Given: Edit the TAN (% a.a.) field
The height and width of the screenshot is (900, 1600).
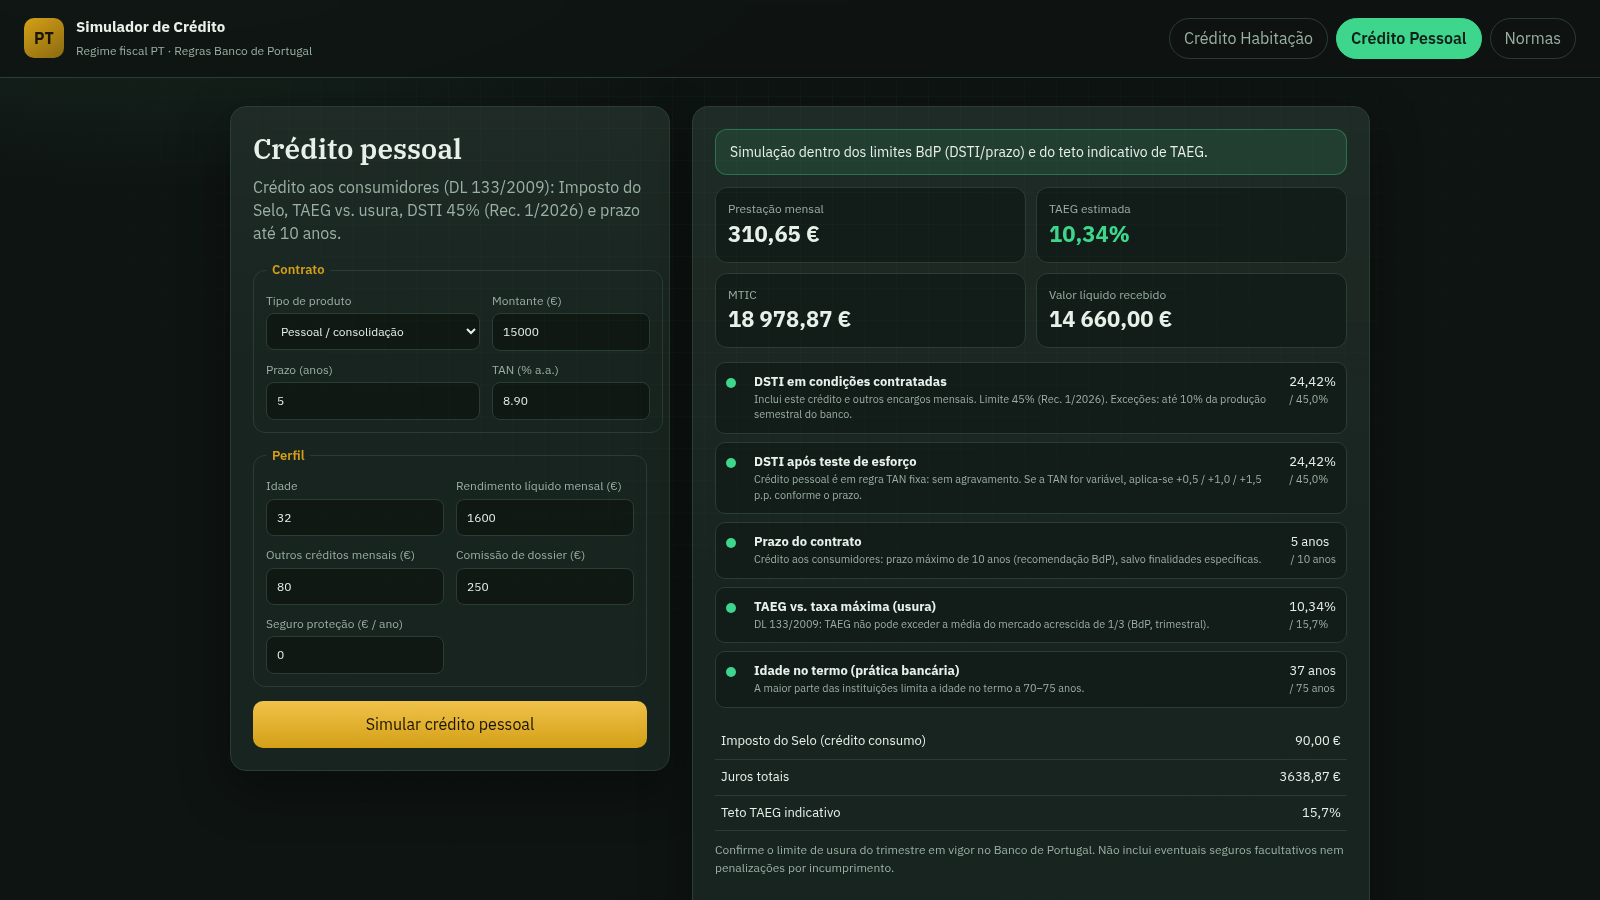Looking at the screenshot, I should pos(571,401).
